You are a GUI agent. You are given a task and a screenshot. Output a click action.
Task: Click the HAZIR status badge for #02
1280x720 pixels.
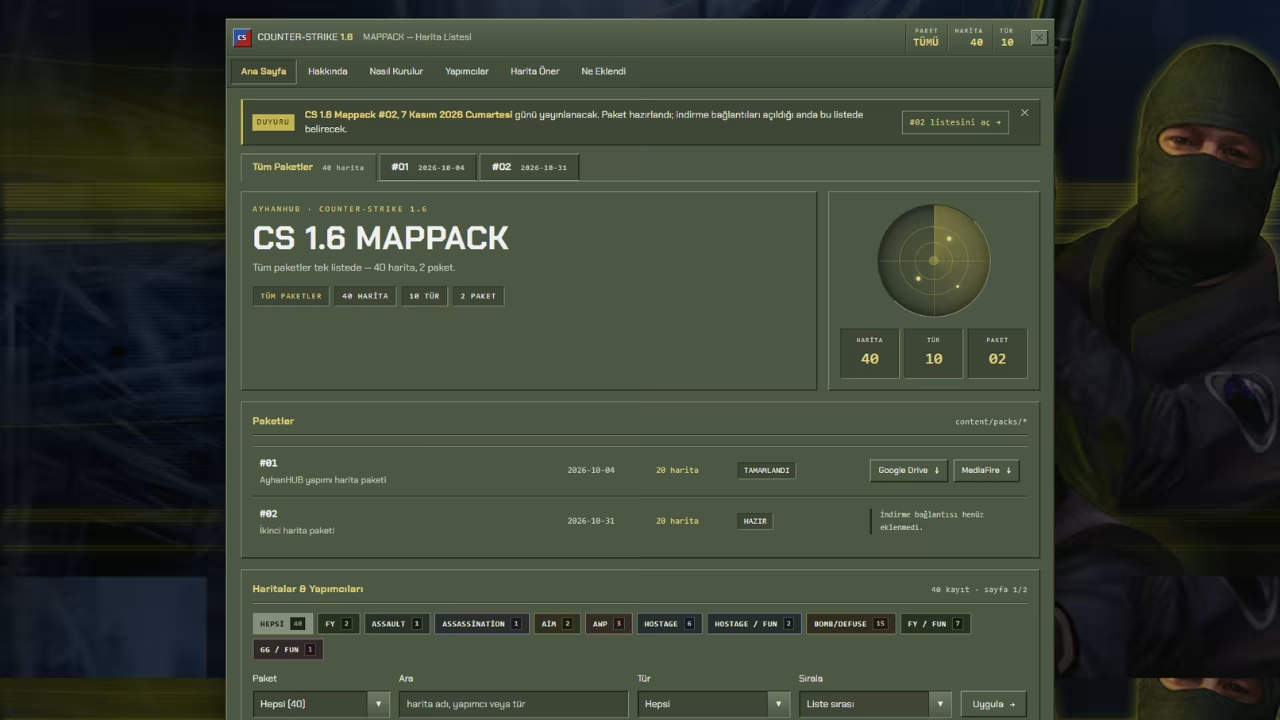(755, 521)
